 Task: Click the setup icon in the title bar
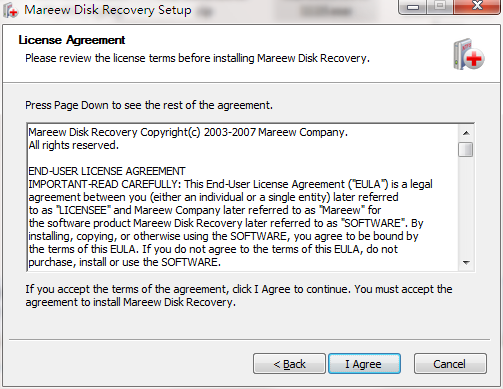coord(10,10)
